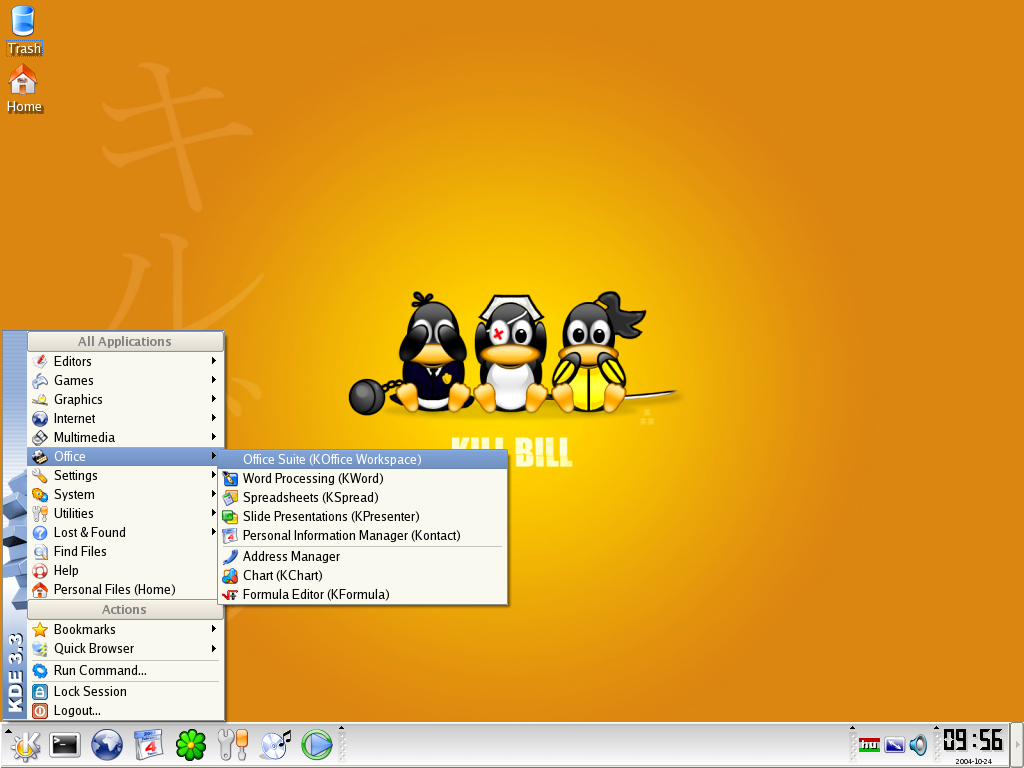Click the KSpread spreadsheet icon

coord(230,498)
